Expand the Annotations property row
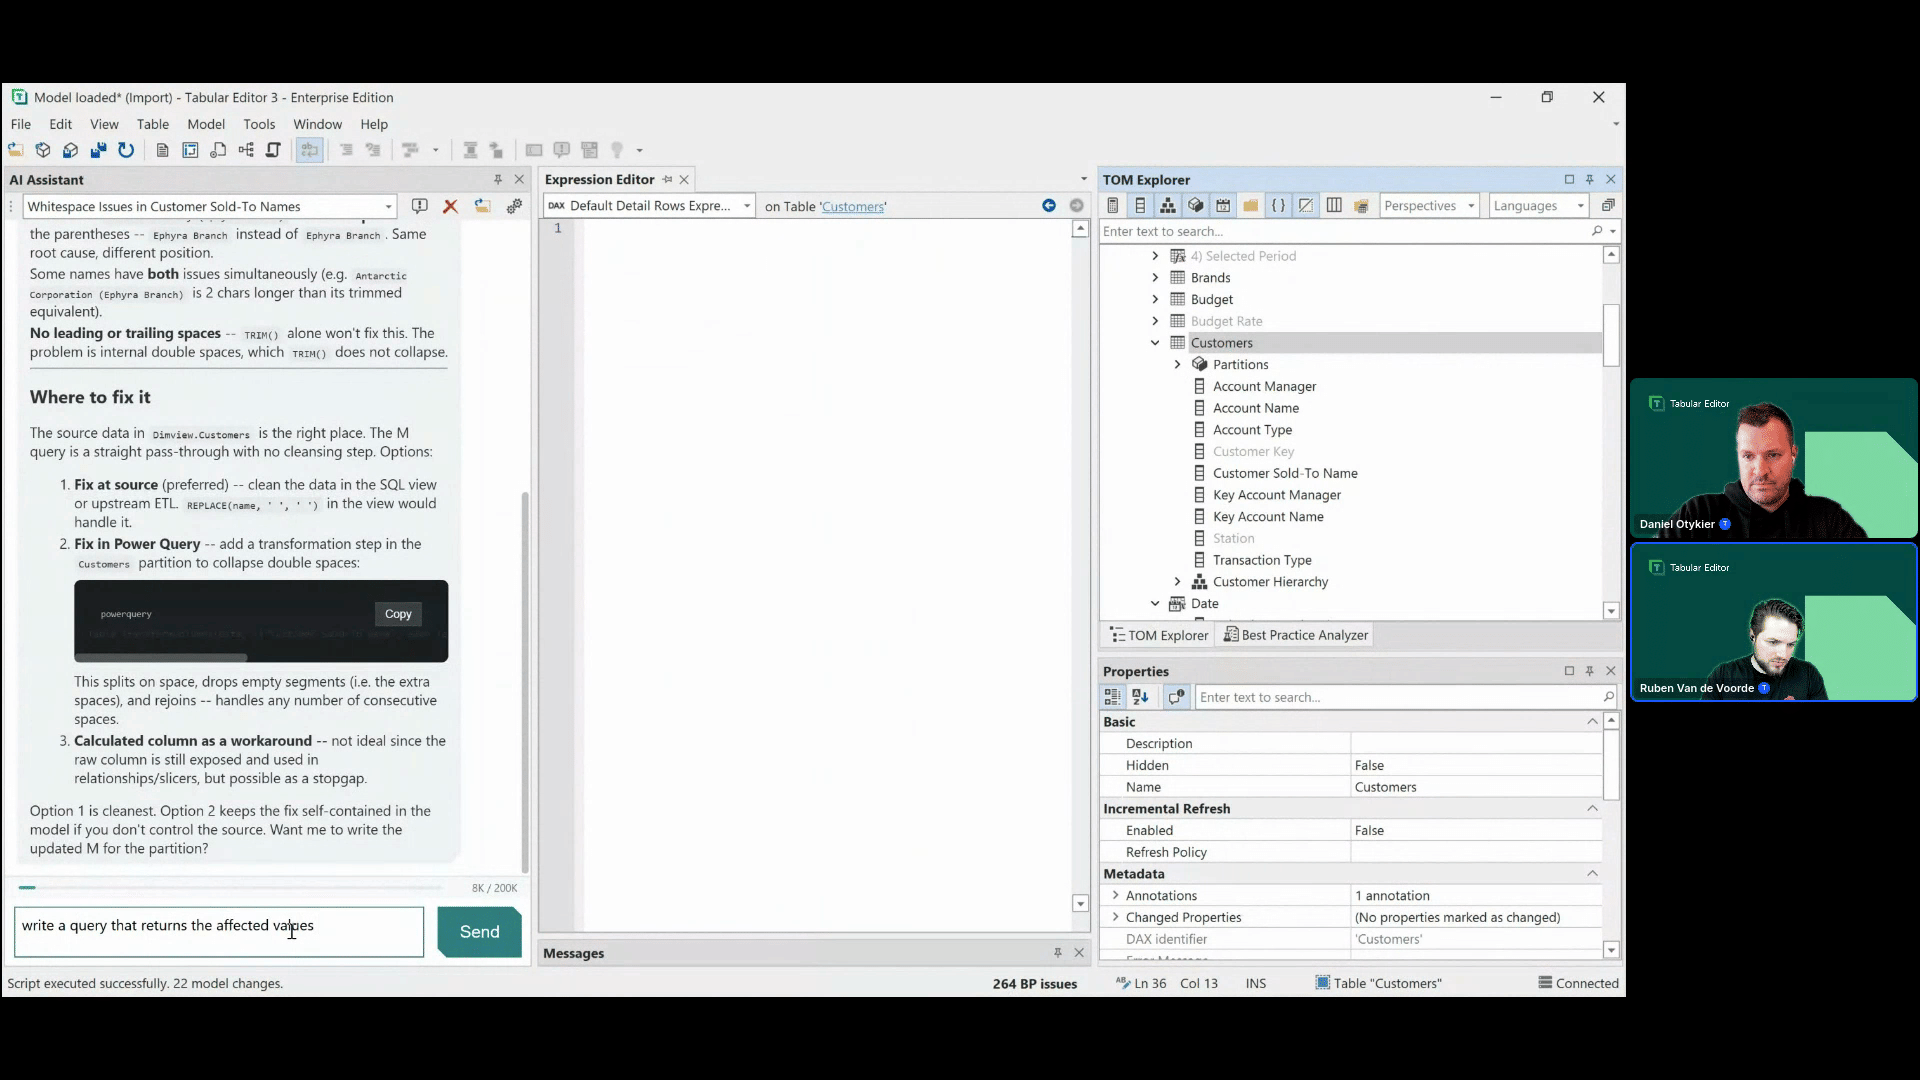Screen dimensions: 1920x1080 pos(1115,896)
